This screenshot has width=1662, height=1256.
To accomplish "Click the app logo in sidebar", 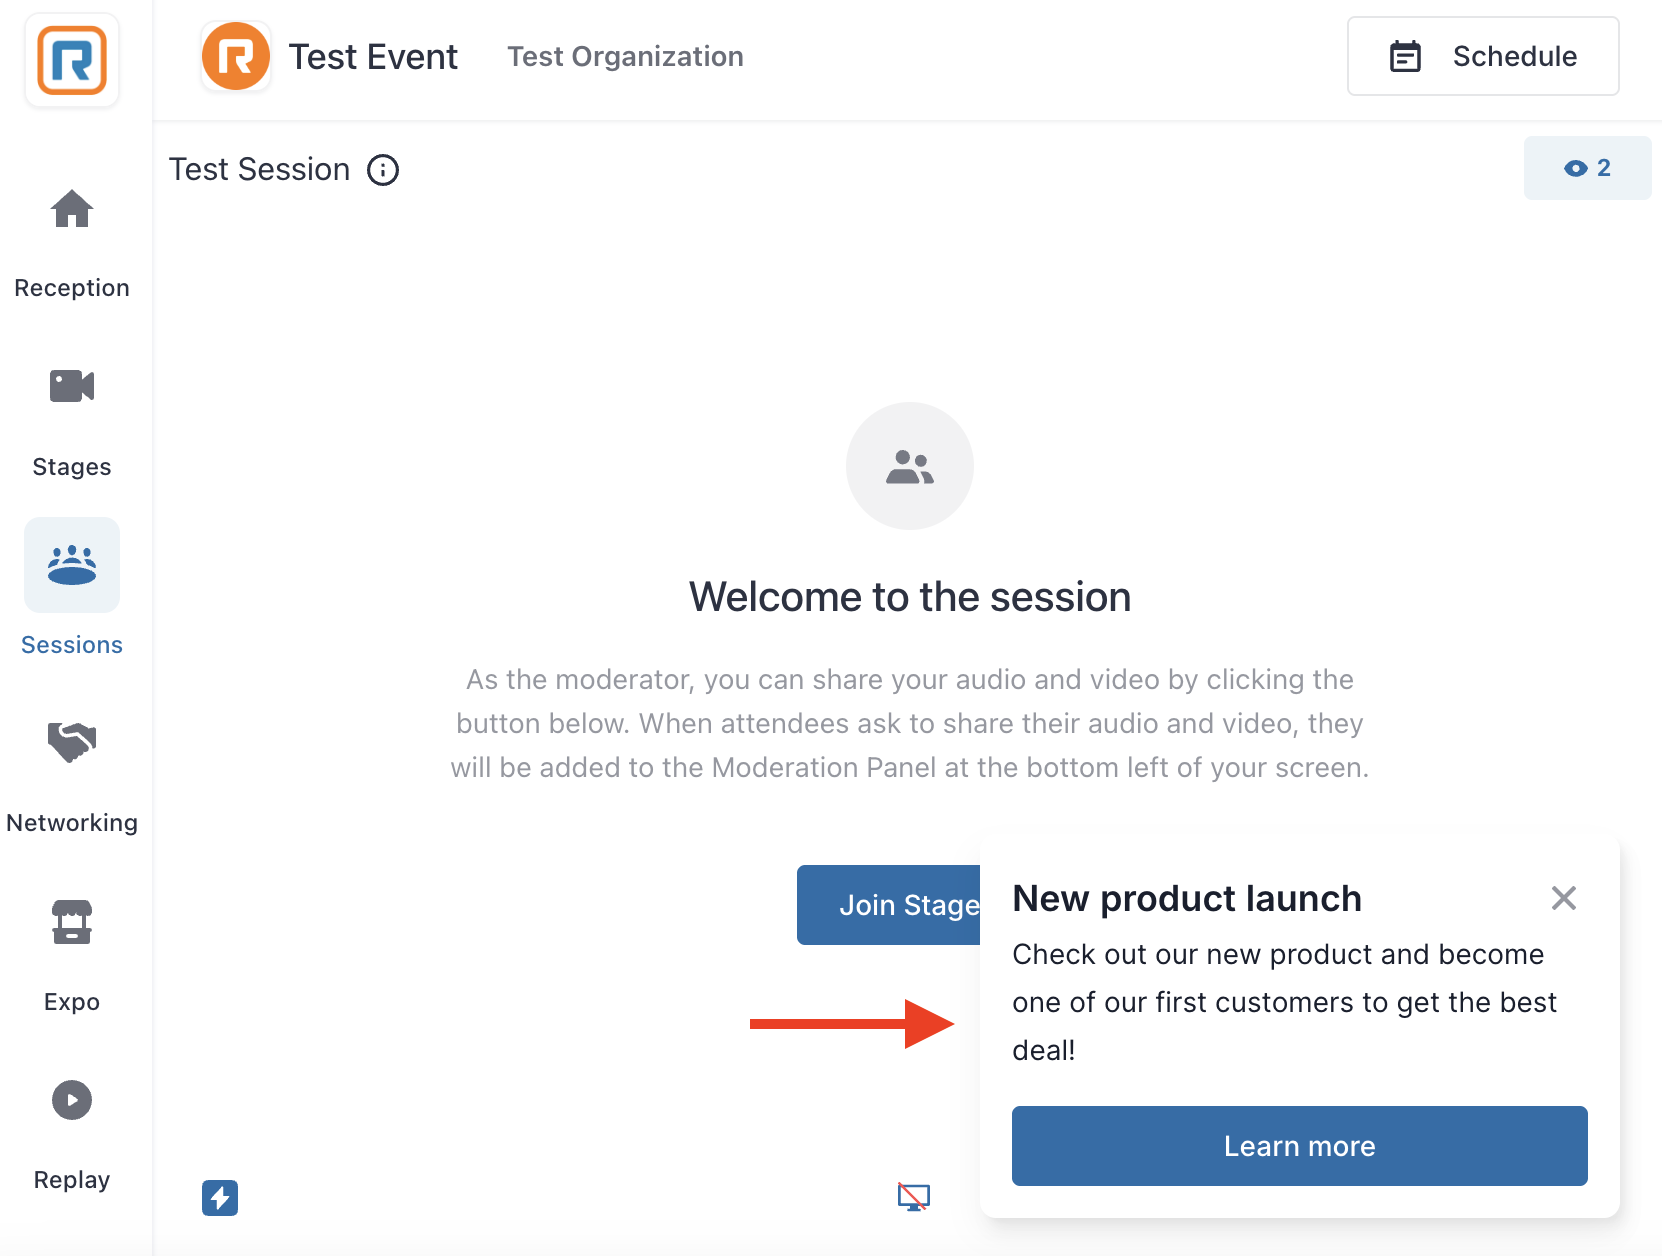I will pyautogui.click(x=72, y=60).
